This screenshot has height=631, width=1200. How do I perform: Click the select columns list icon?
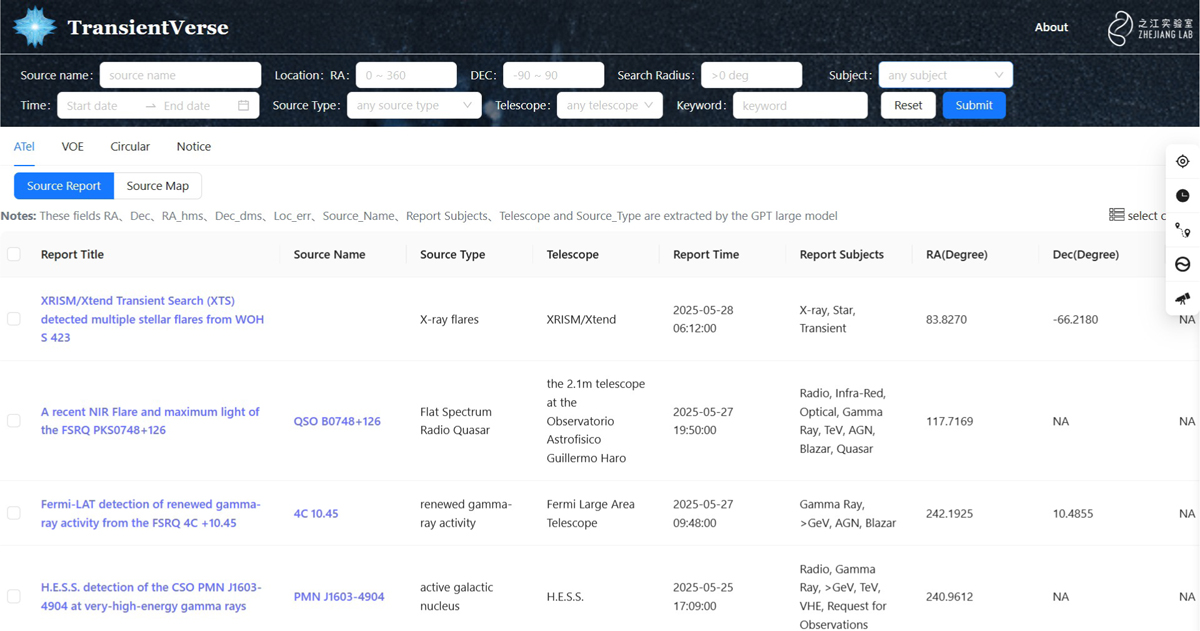pos(1116,215)
